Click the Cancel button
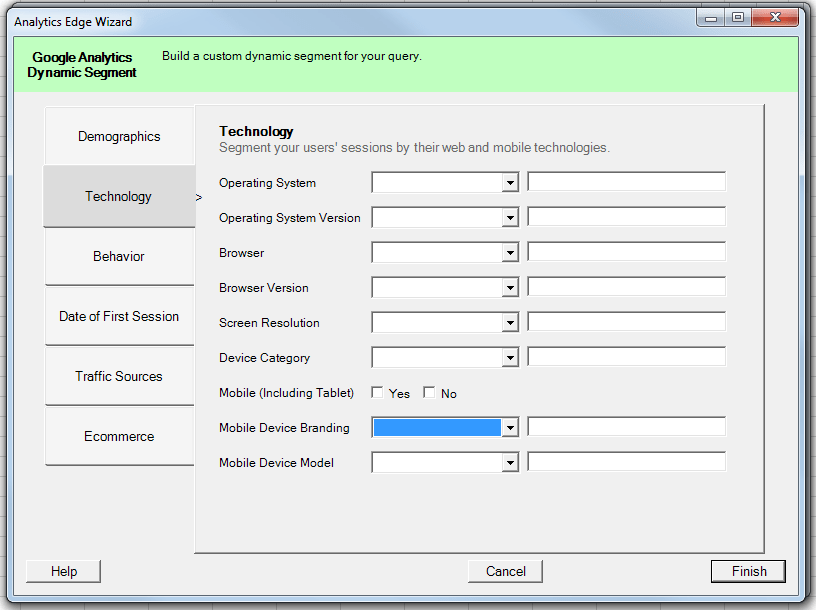The image size is (816, 610). point(505,571)
